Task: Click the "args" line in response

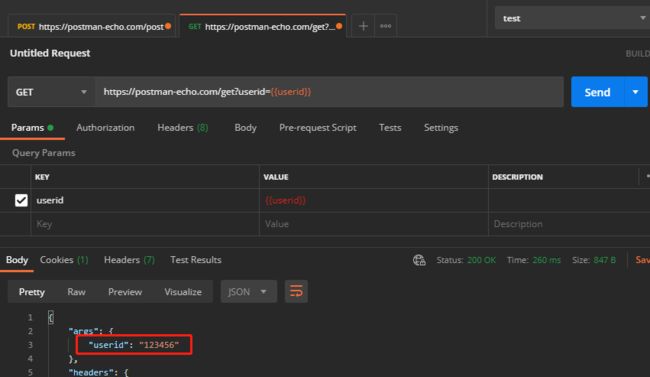Action: pyautogui.click(x=91, y=331)
